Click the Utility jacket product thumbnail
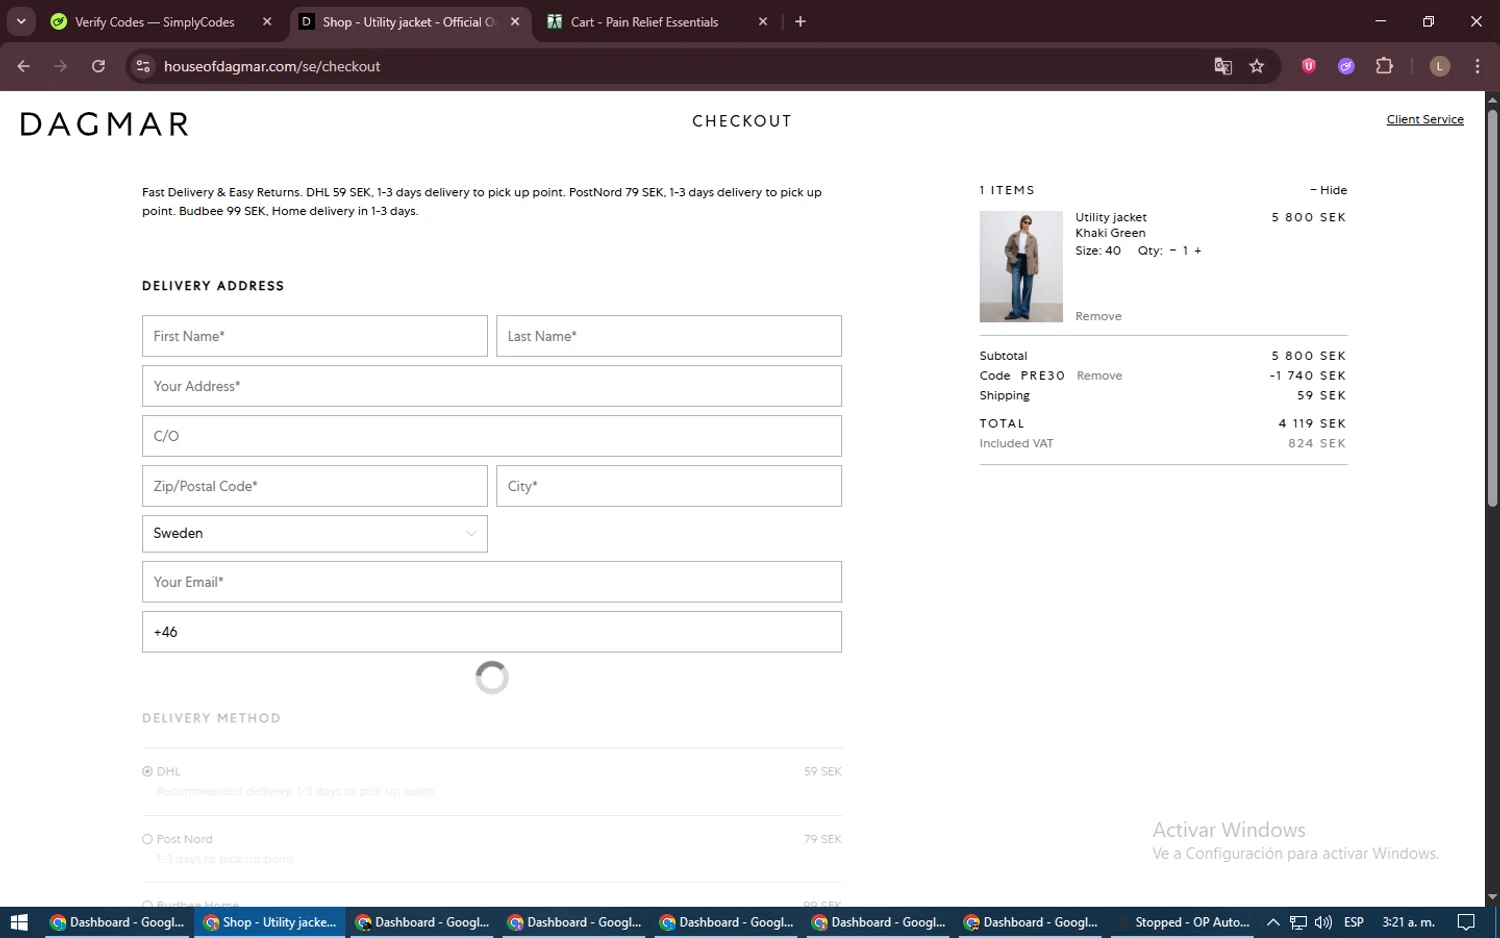The height and width of the screenshot is (938, 1500). 1021,266
